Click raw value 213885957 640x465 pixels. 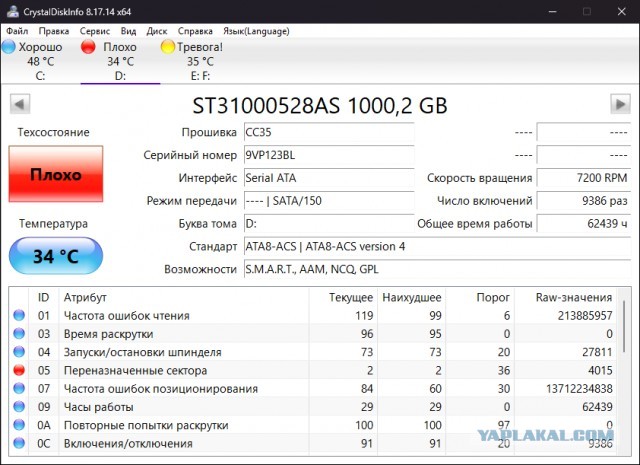point(585,316)
